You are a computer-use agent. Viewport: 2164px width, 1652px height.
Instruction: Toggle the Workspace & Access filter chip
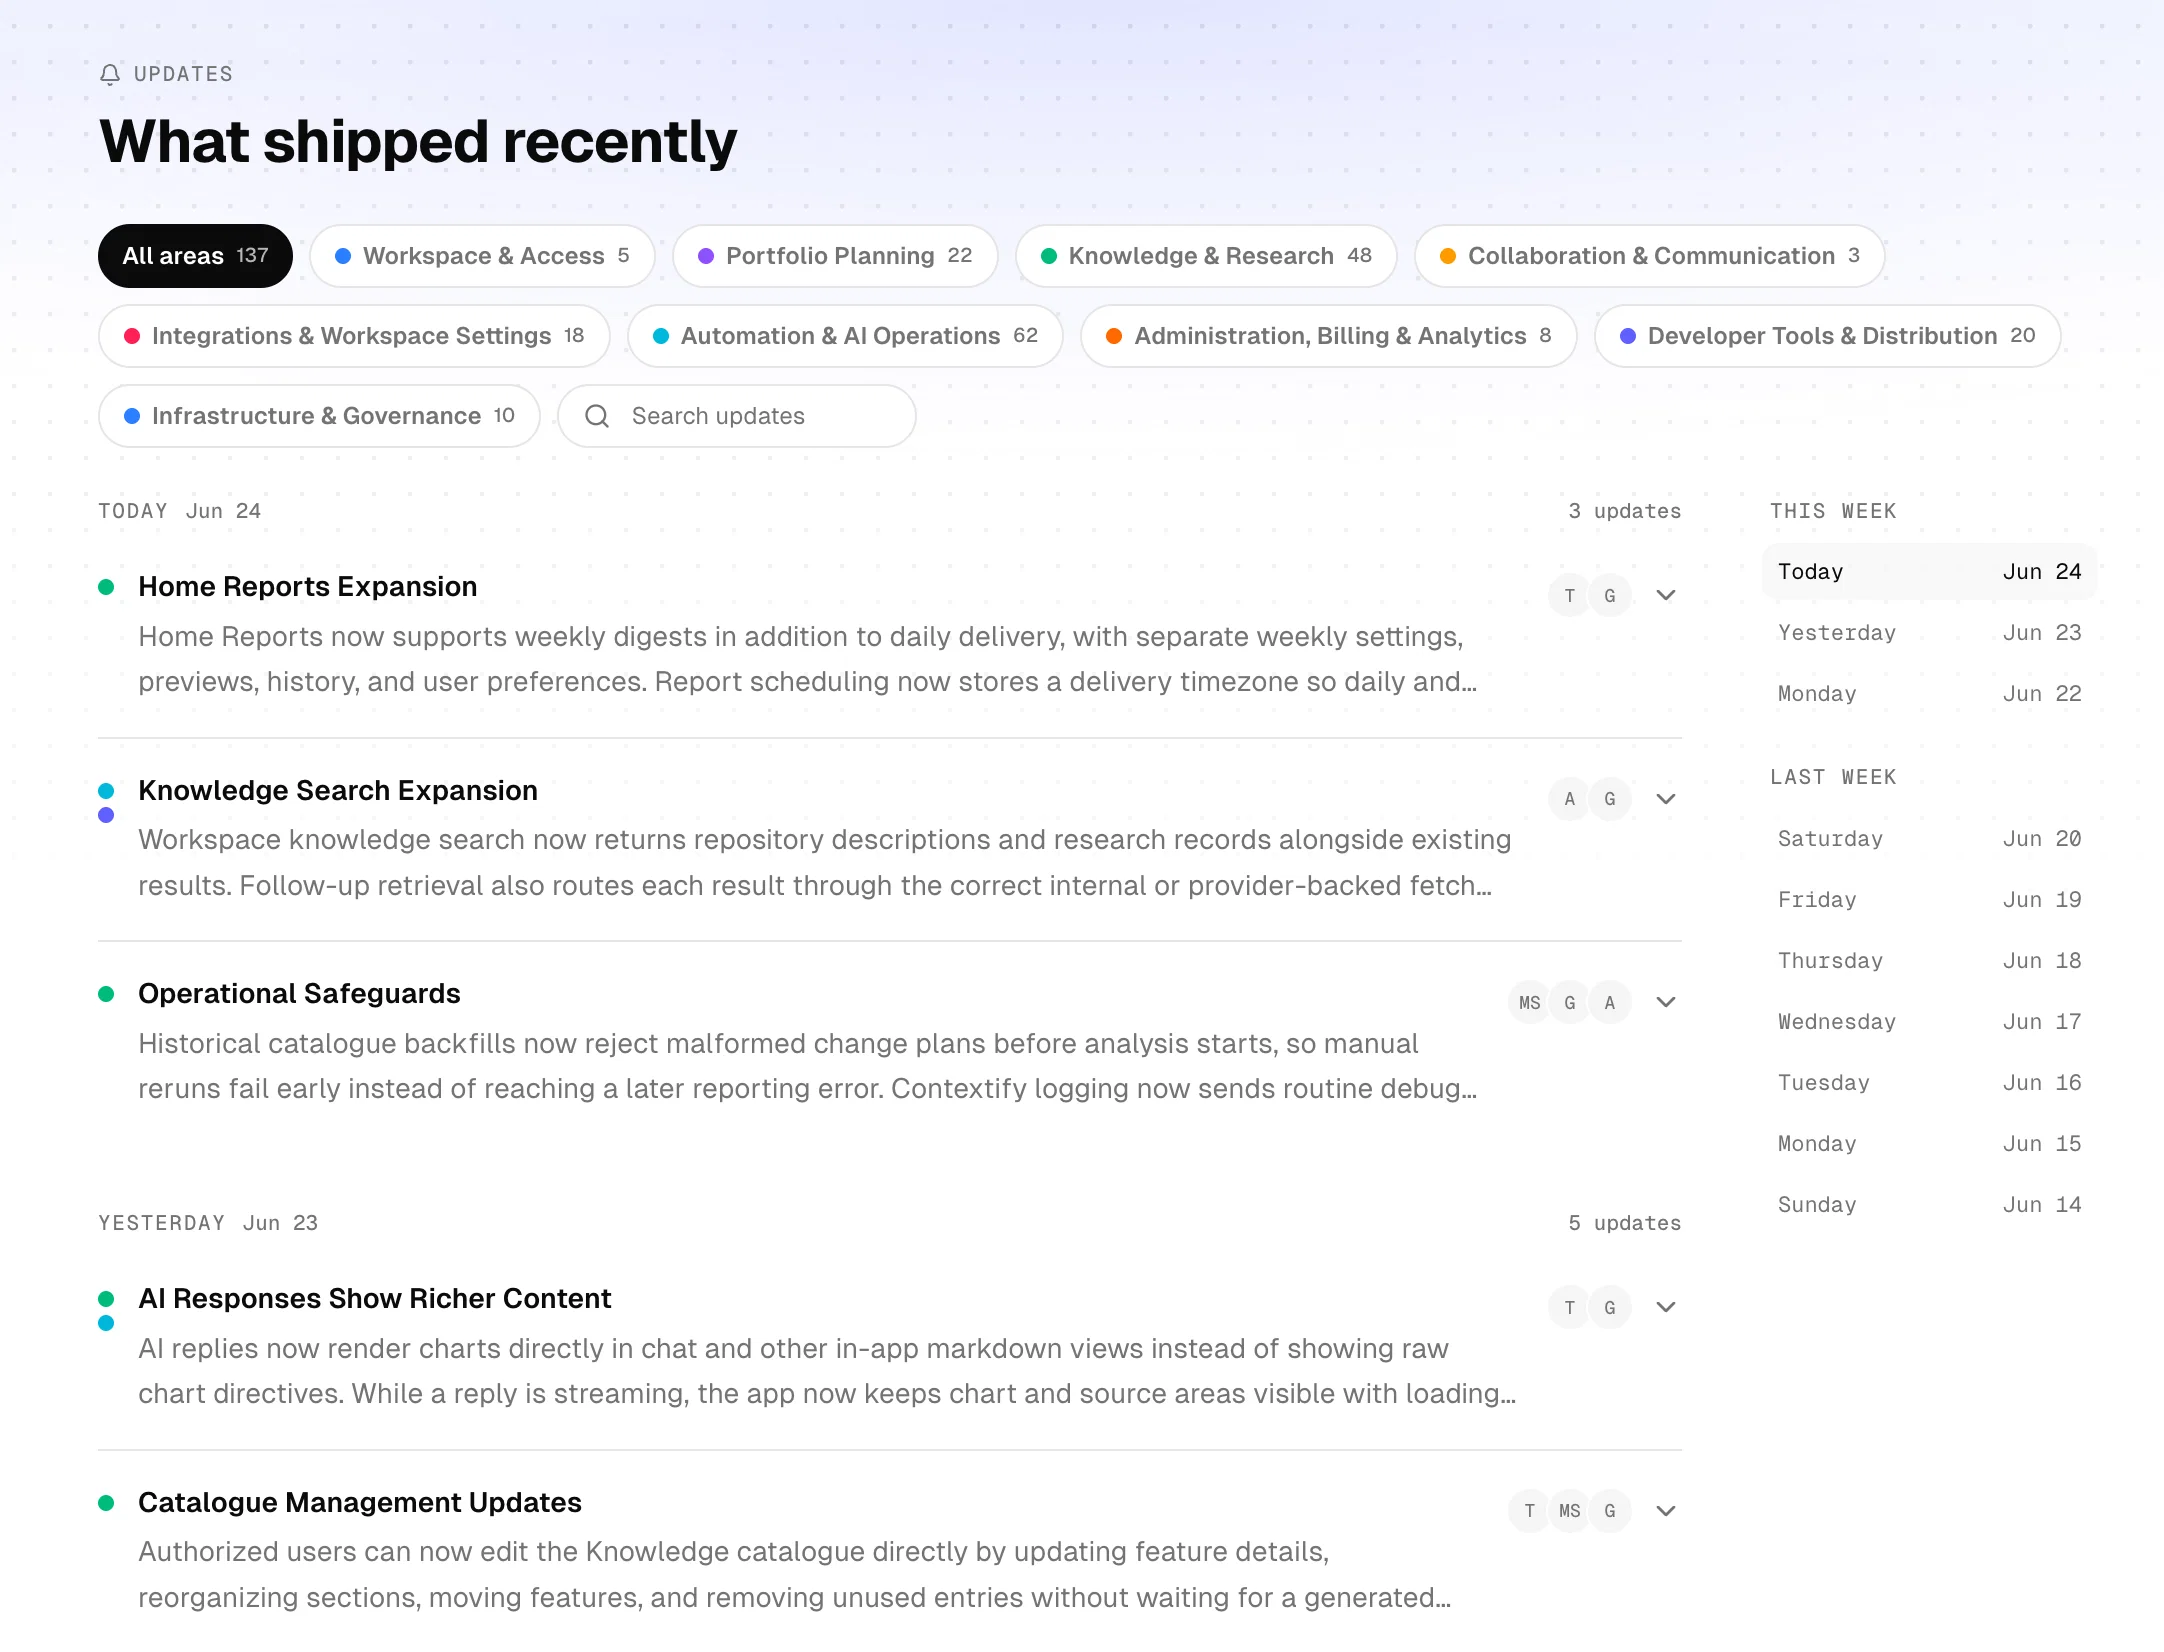(482, 256)
